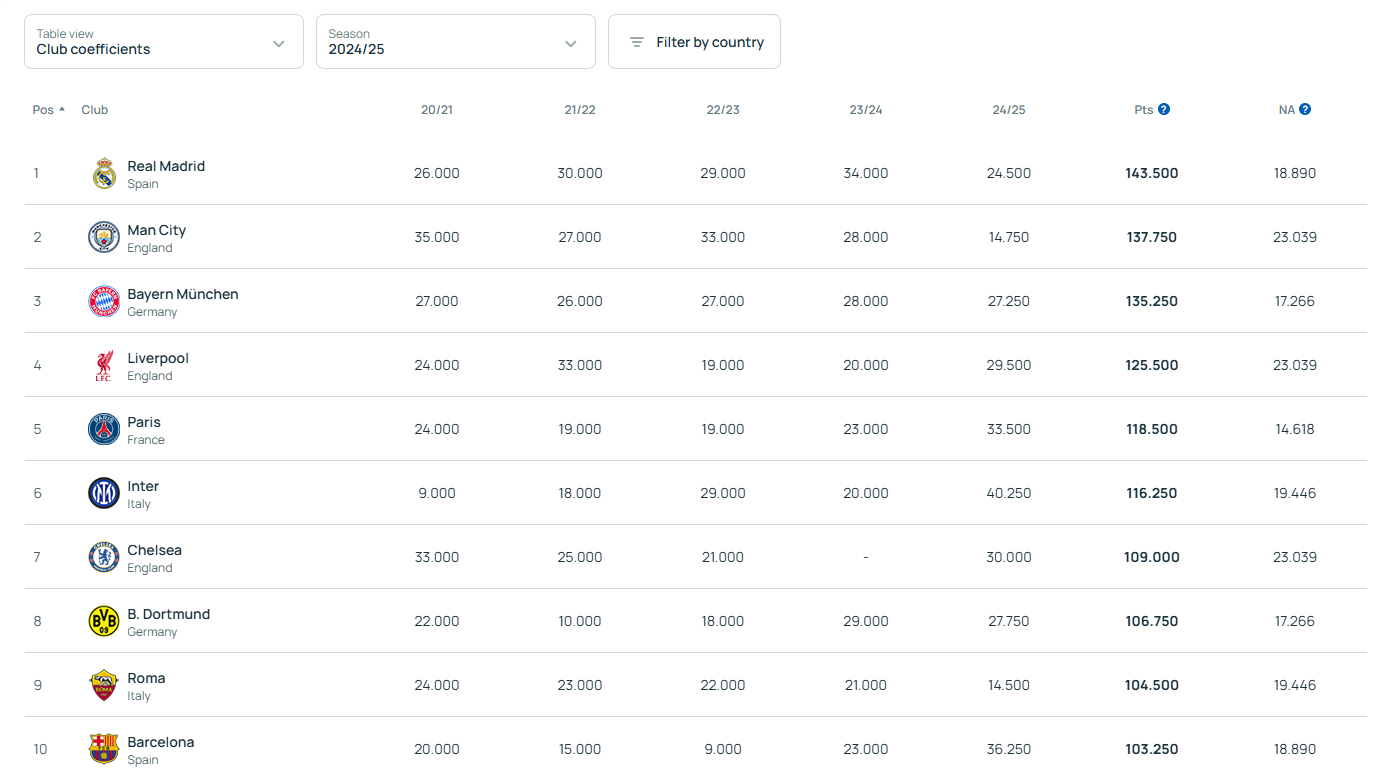
Task: Click Real Madrid total 143.500
Action: (1152, 173)
